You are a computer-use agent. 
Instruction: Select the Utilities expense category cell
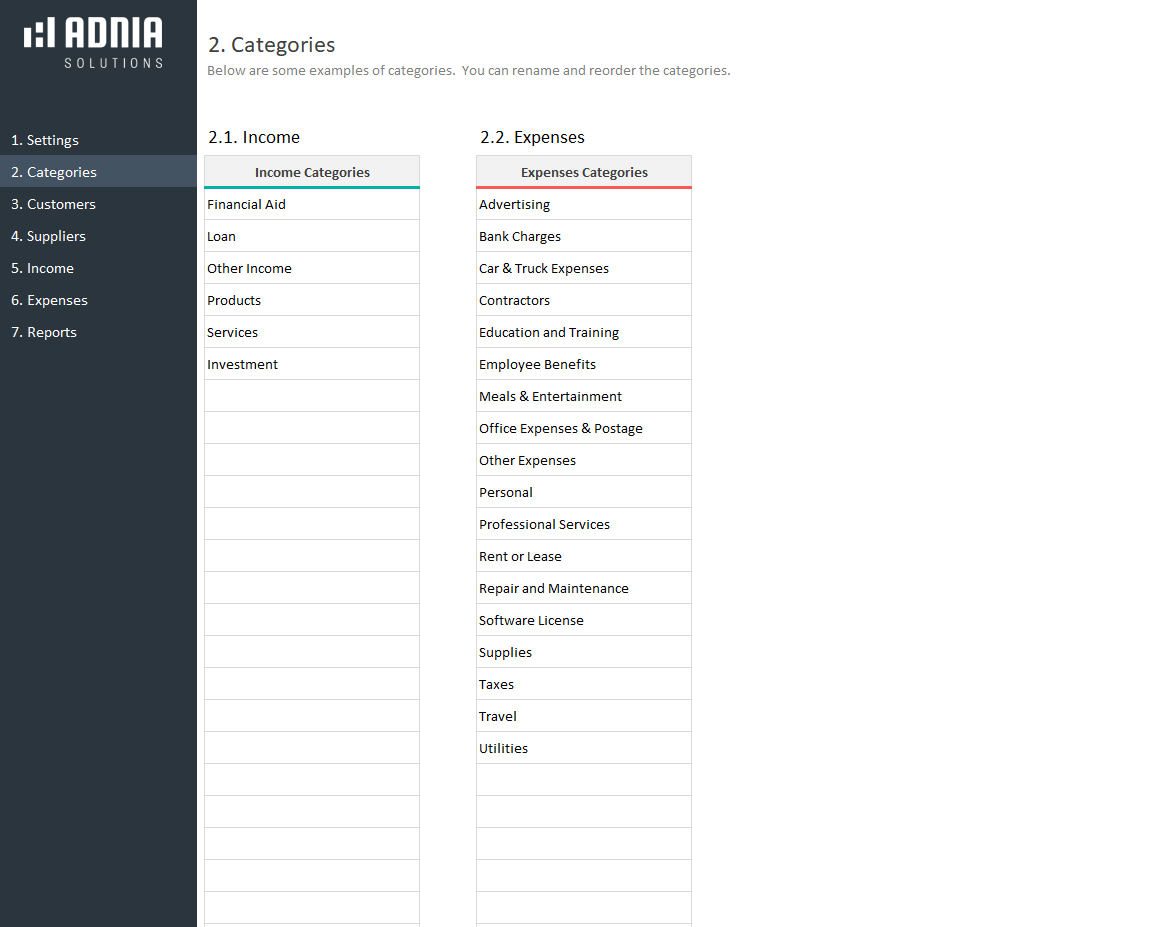click(x=584, y=748)
